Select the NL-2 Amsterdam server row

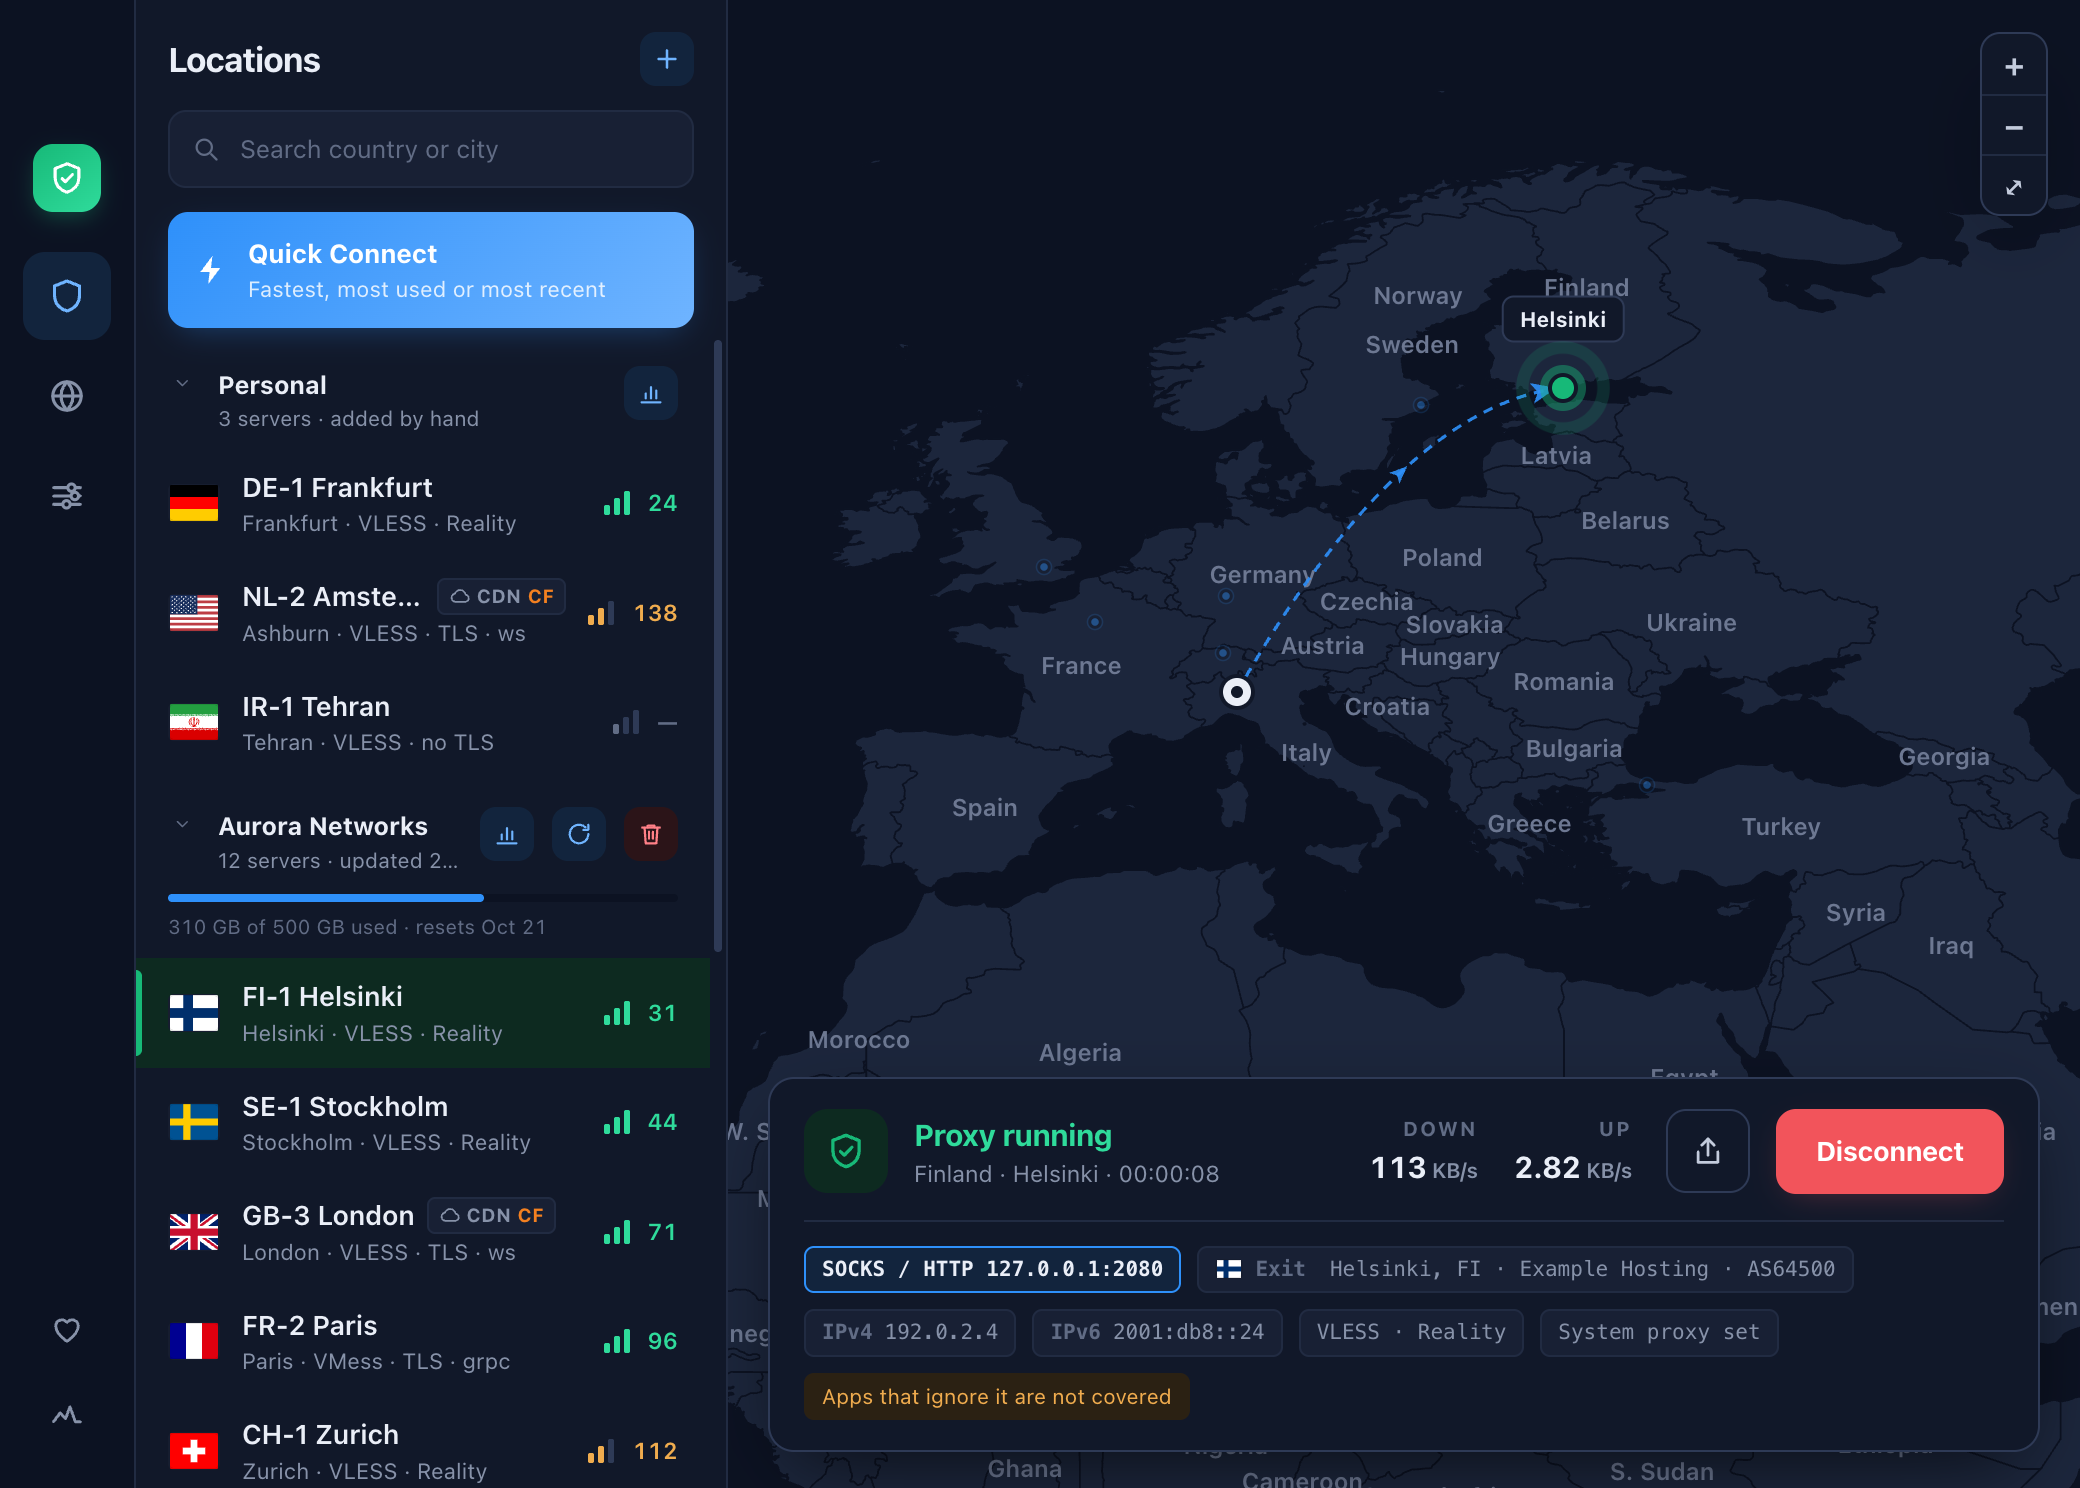tap(424, 613)
